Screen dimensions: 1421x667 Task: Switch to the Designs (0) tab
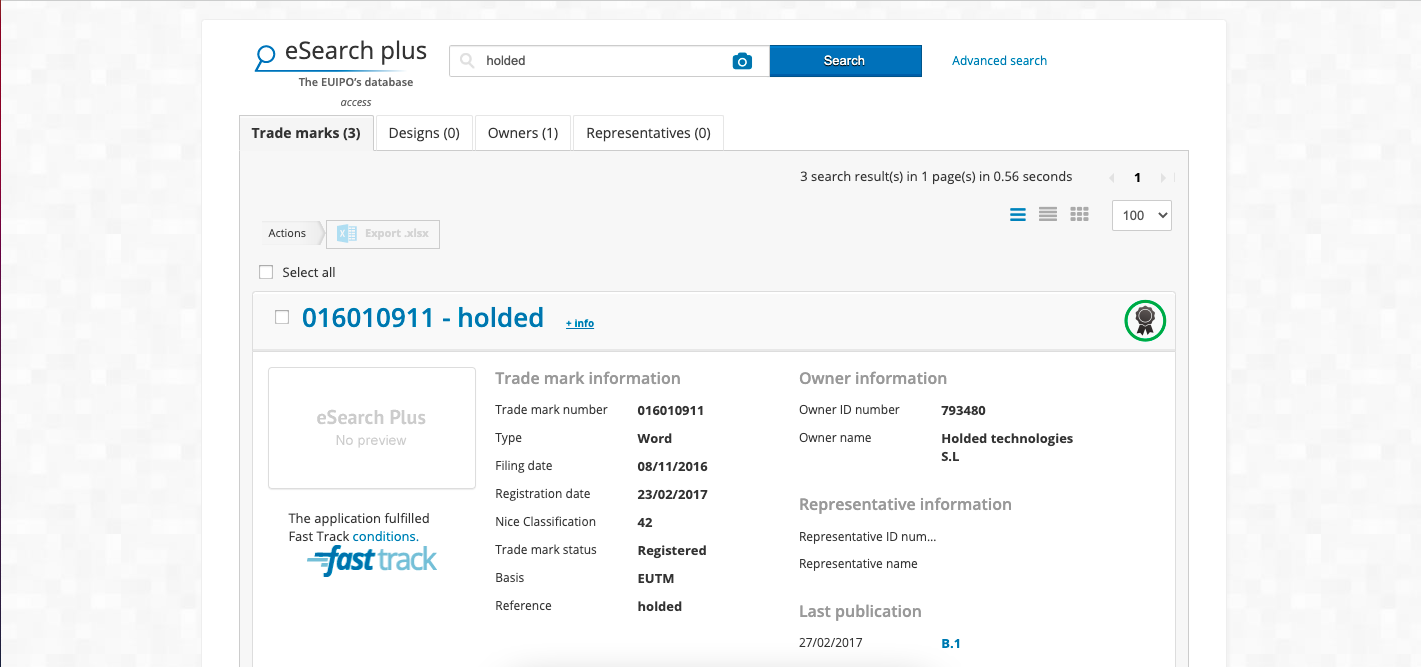(423, 132)
